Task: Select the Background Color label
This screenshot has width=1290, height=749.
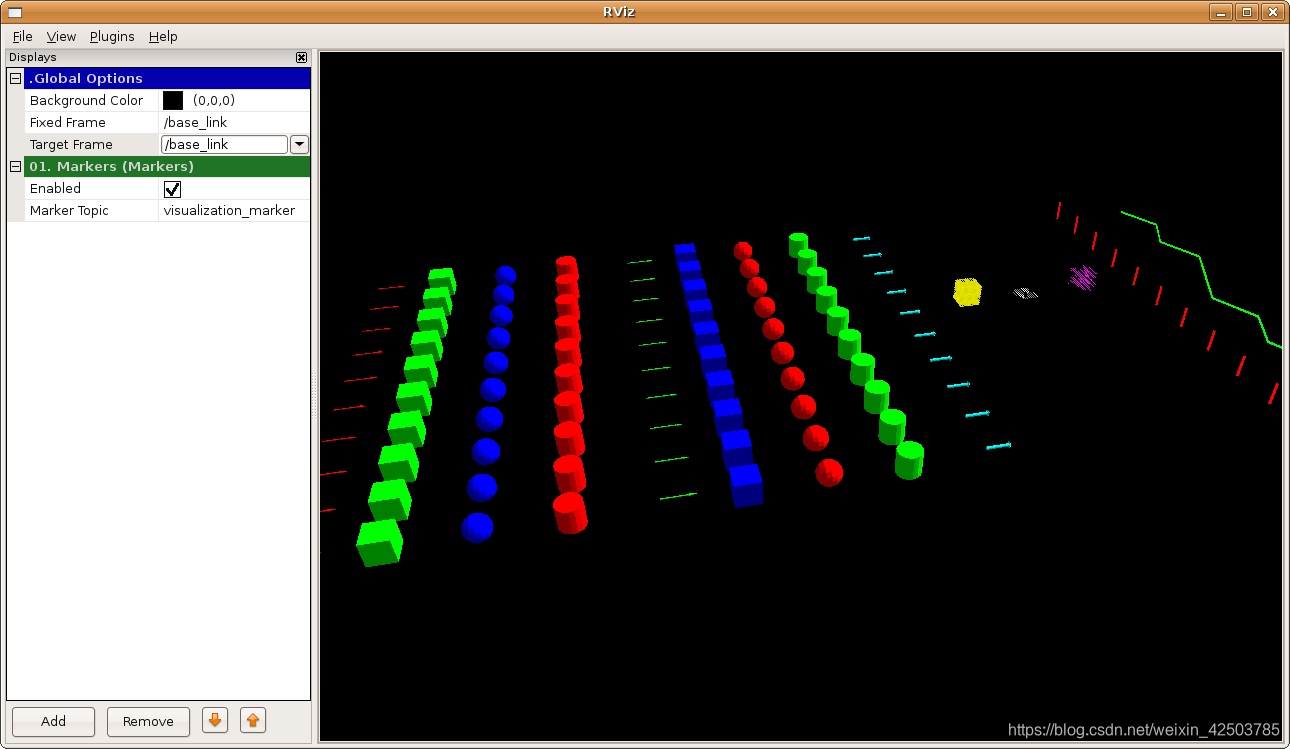Action: point(86,100)
